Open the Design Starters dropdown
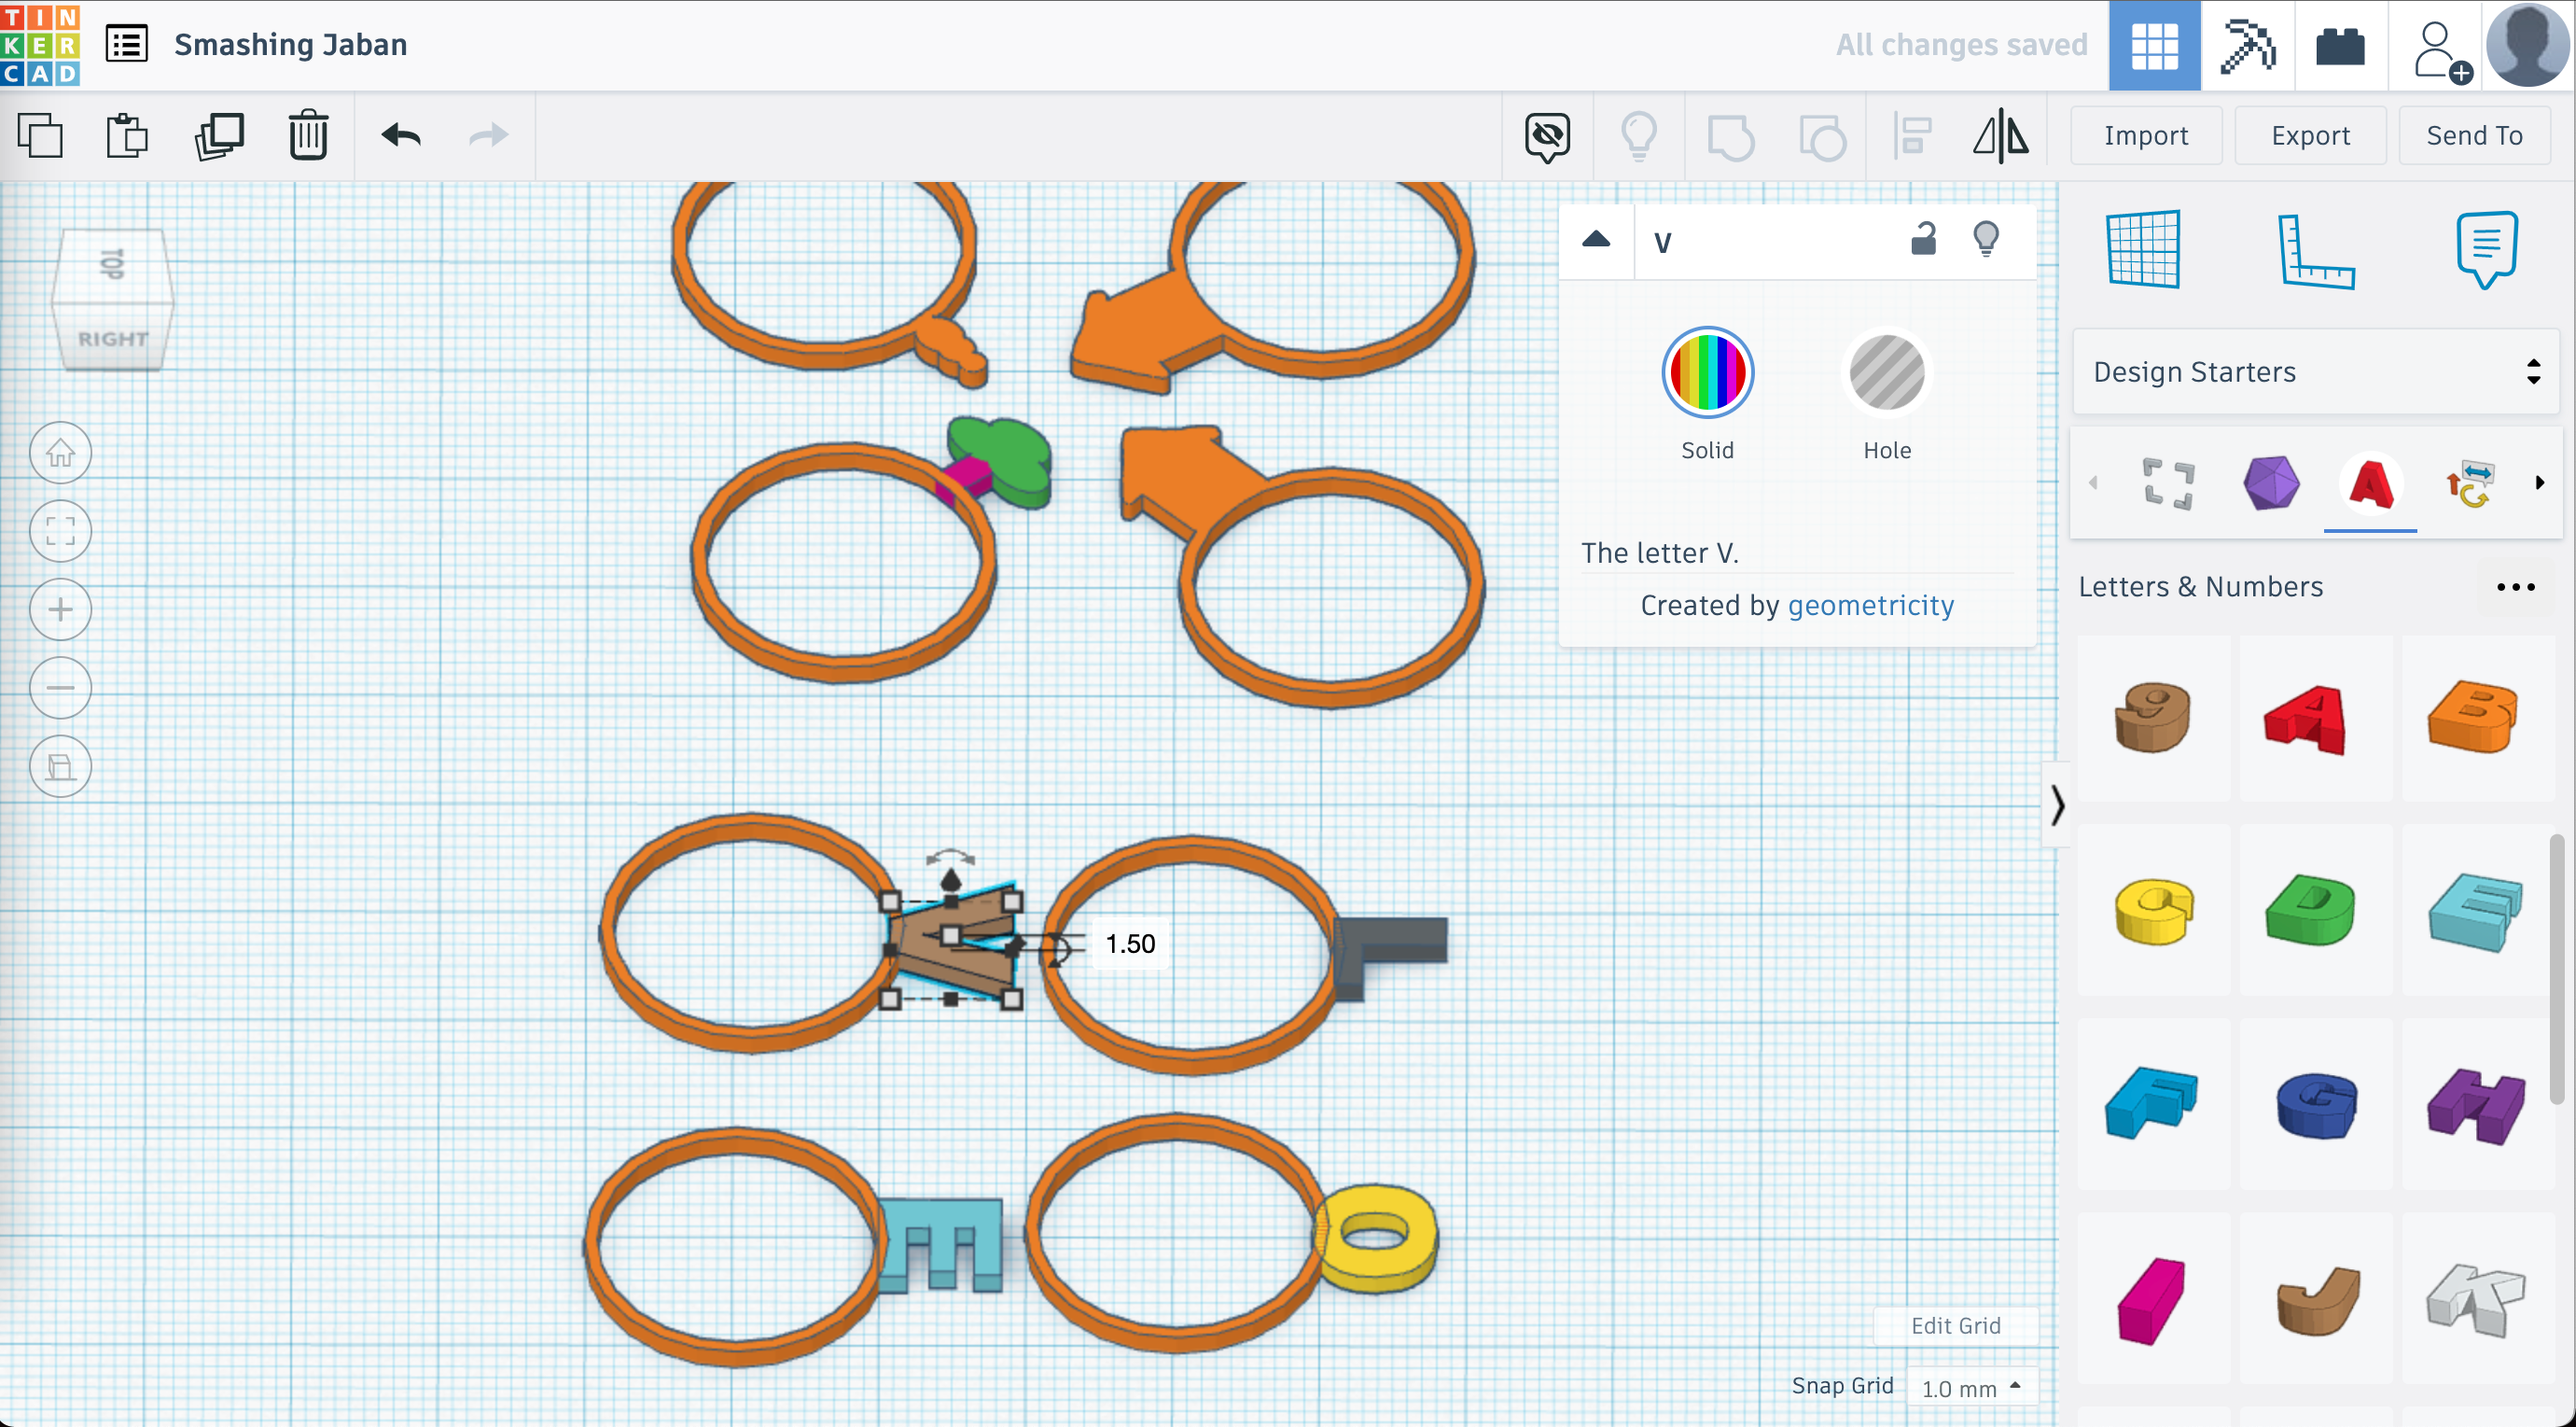 click(x=2315, y=372)
